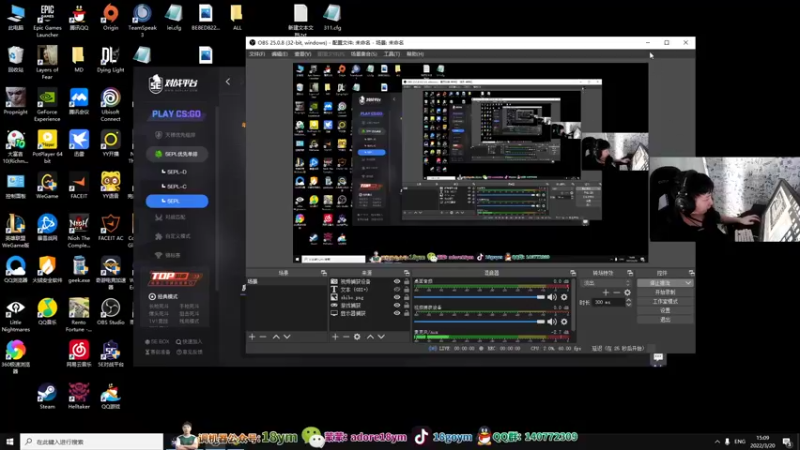Viewport: 800px width, 450px height.
Task: Open the Tools (T) menu in OBS
Action: click(x=392, y=54)
